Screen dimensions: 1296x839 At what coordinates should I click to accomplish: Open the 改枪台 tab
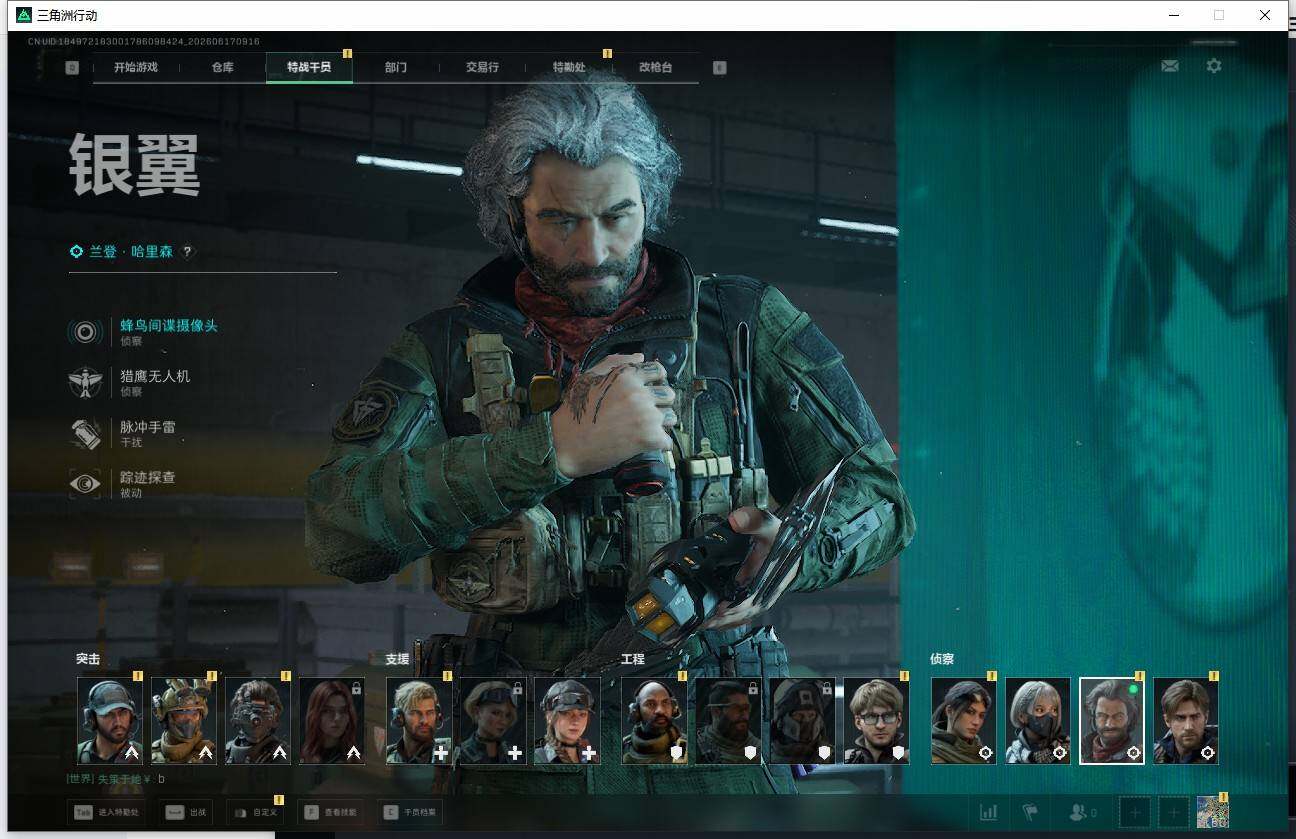pos(655,68)
